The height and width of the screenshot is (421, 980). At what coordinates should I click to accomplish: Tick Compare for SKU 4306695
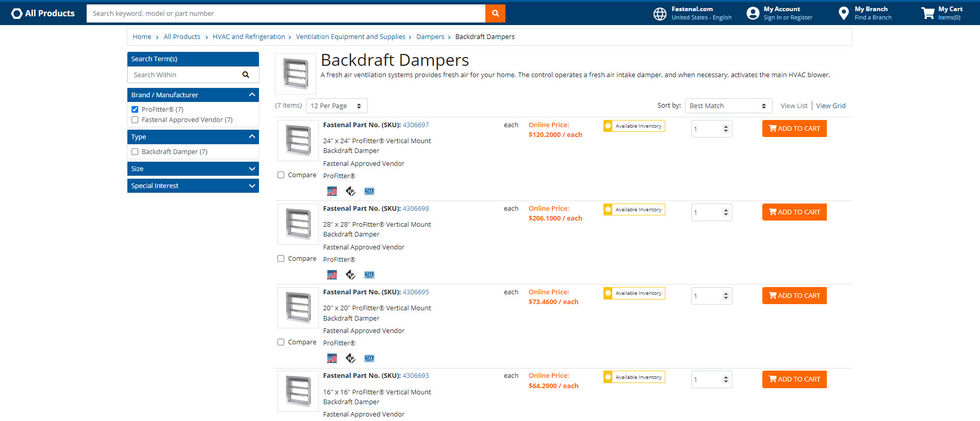click(x=281, y=342)
